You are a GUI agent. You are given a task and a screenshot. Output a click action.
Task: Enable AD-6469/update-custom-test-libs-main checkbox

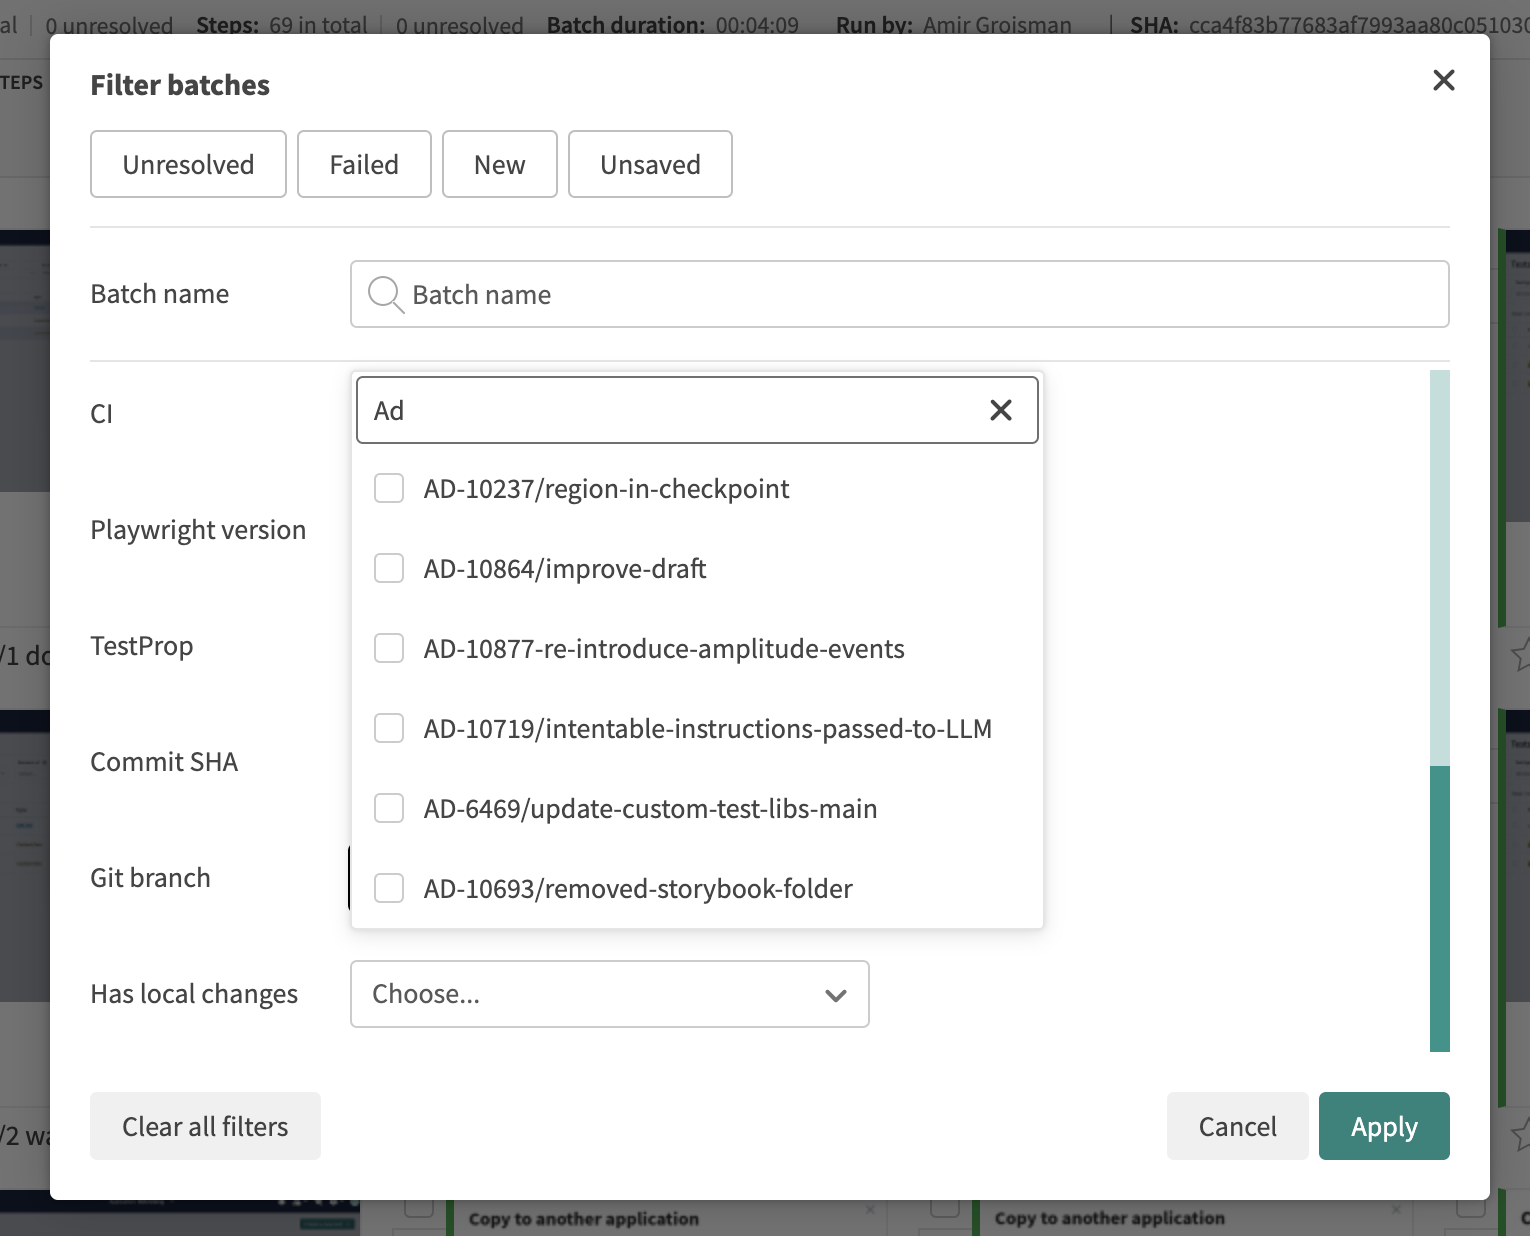[x=389, y=809]
